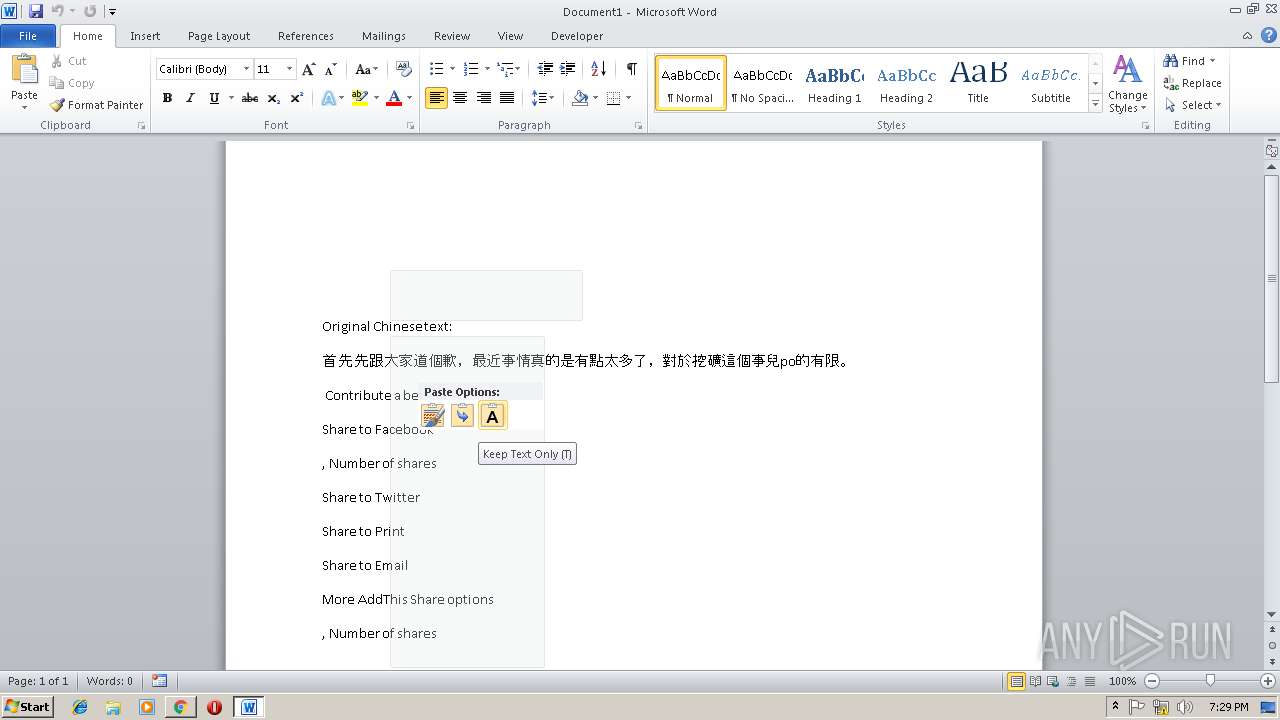The height and width of the screenshot is (720, 1280).
Task: Switch to the Mailings tab
Action: 384,35
